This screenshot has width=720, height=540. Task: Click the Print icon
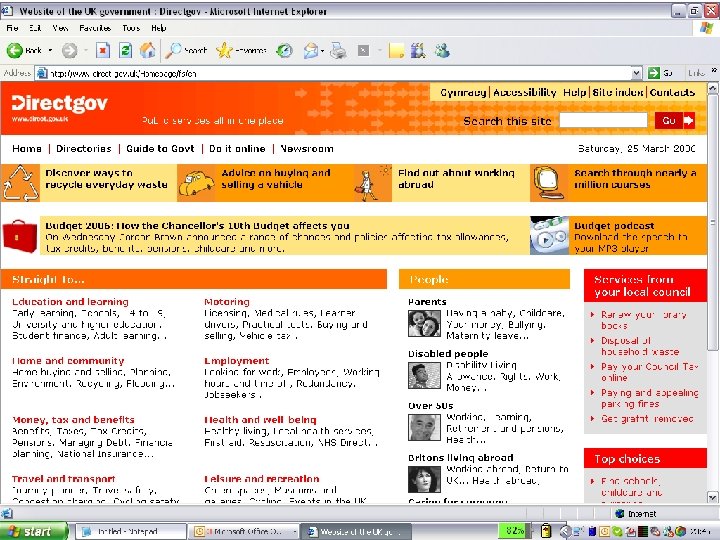338,50
